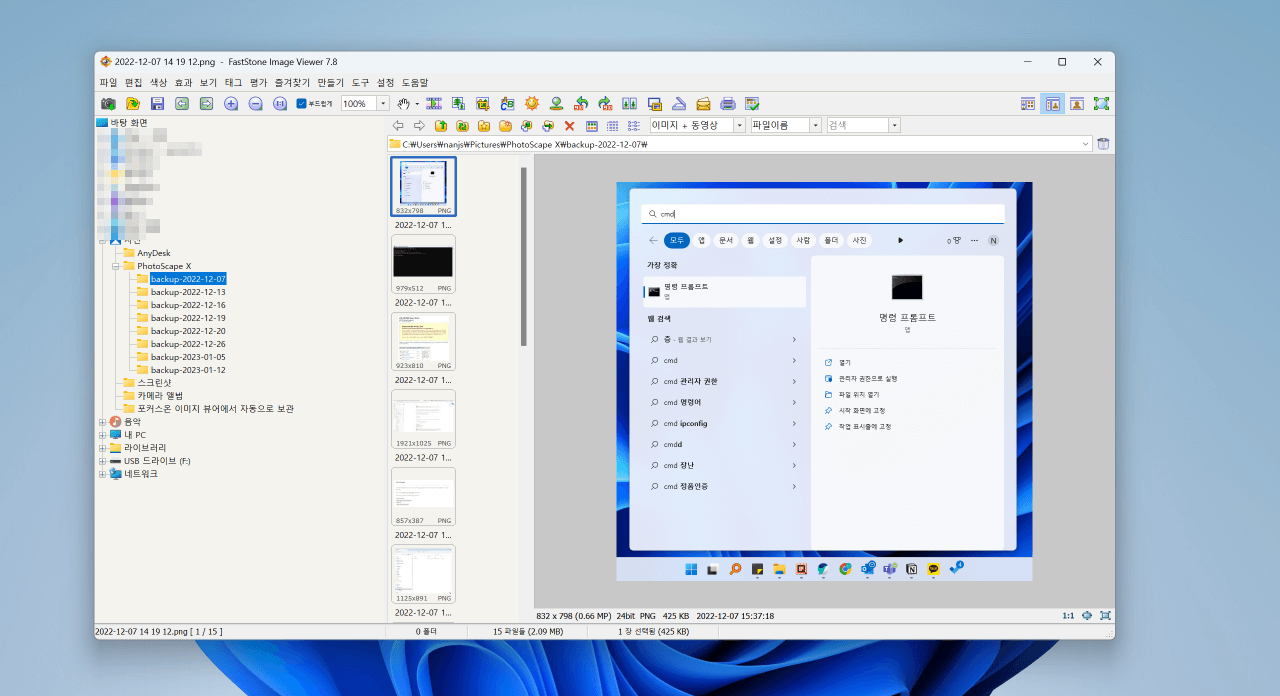
Task: Open the 효과 menu
Action: 183,82
